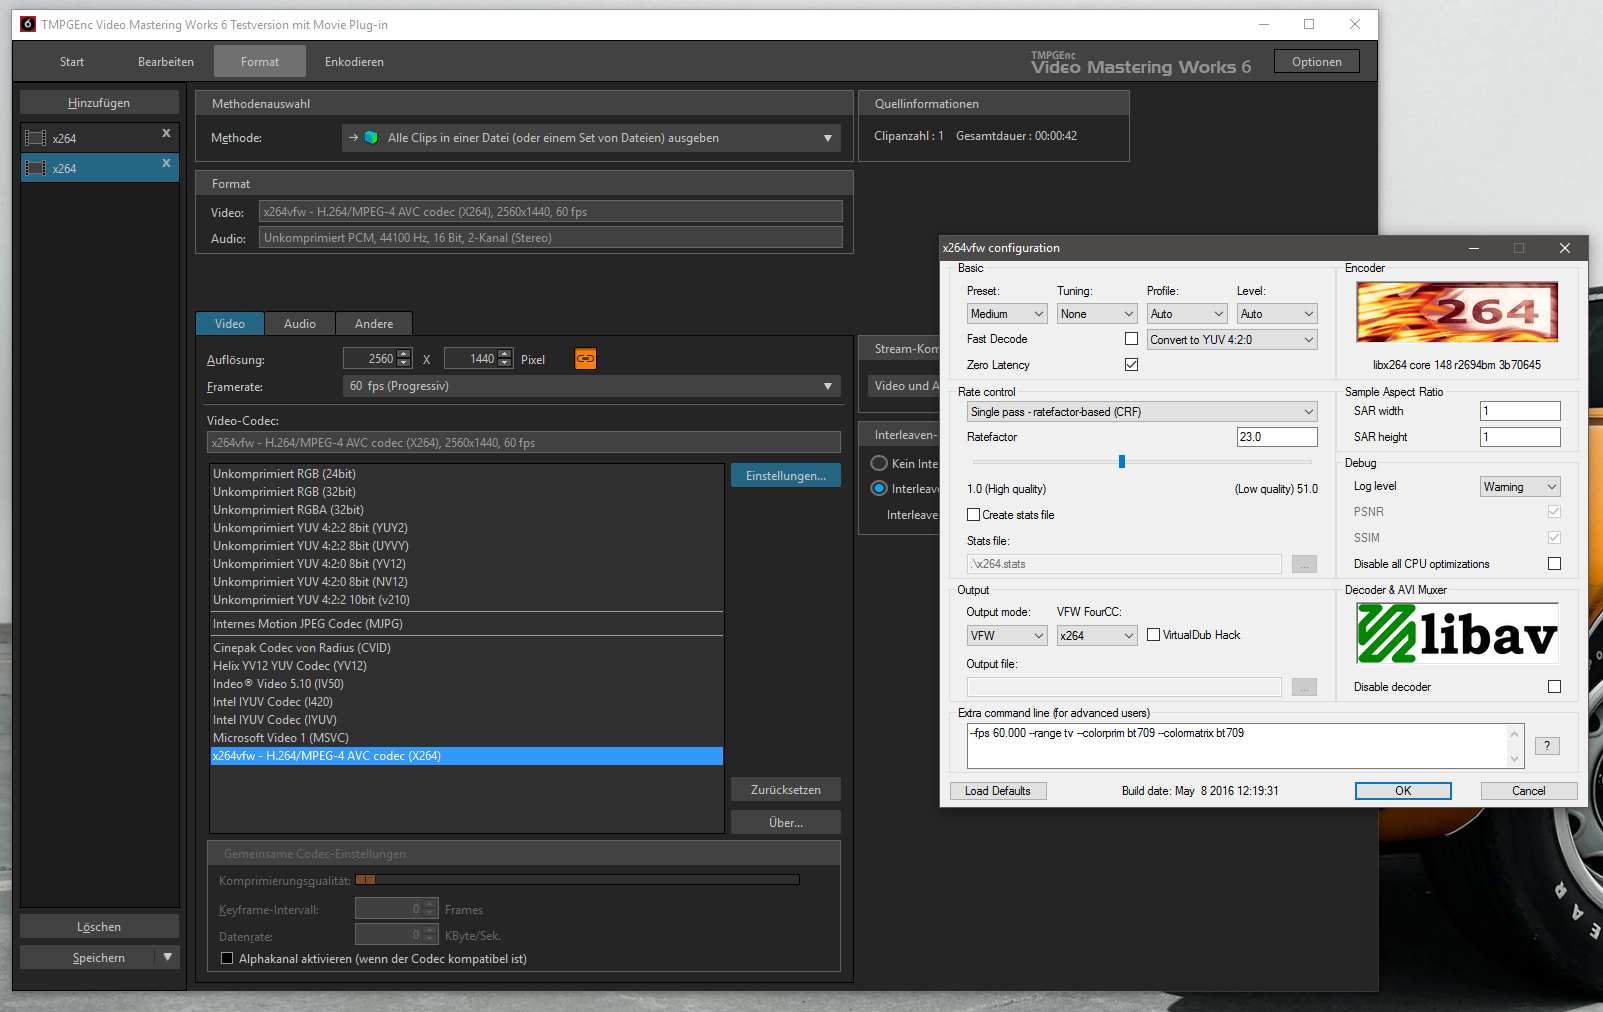Click the Zurücksetzen button
Viewport: 1603px width, 1012px height.
click(x=786, y=790)
